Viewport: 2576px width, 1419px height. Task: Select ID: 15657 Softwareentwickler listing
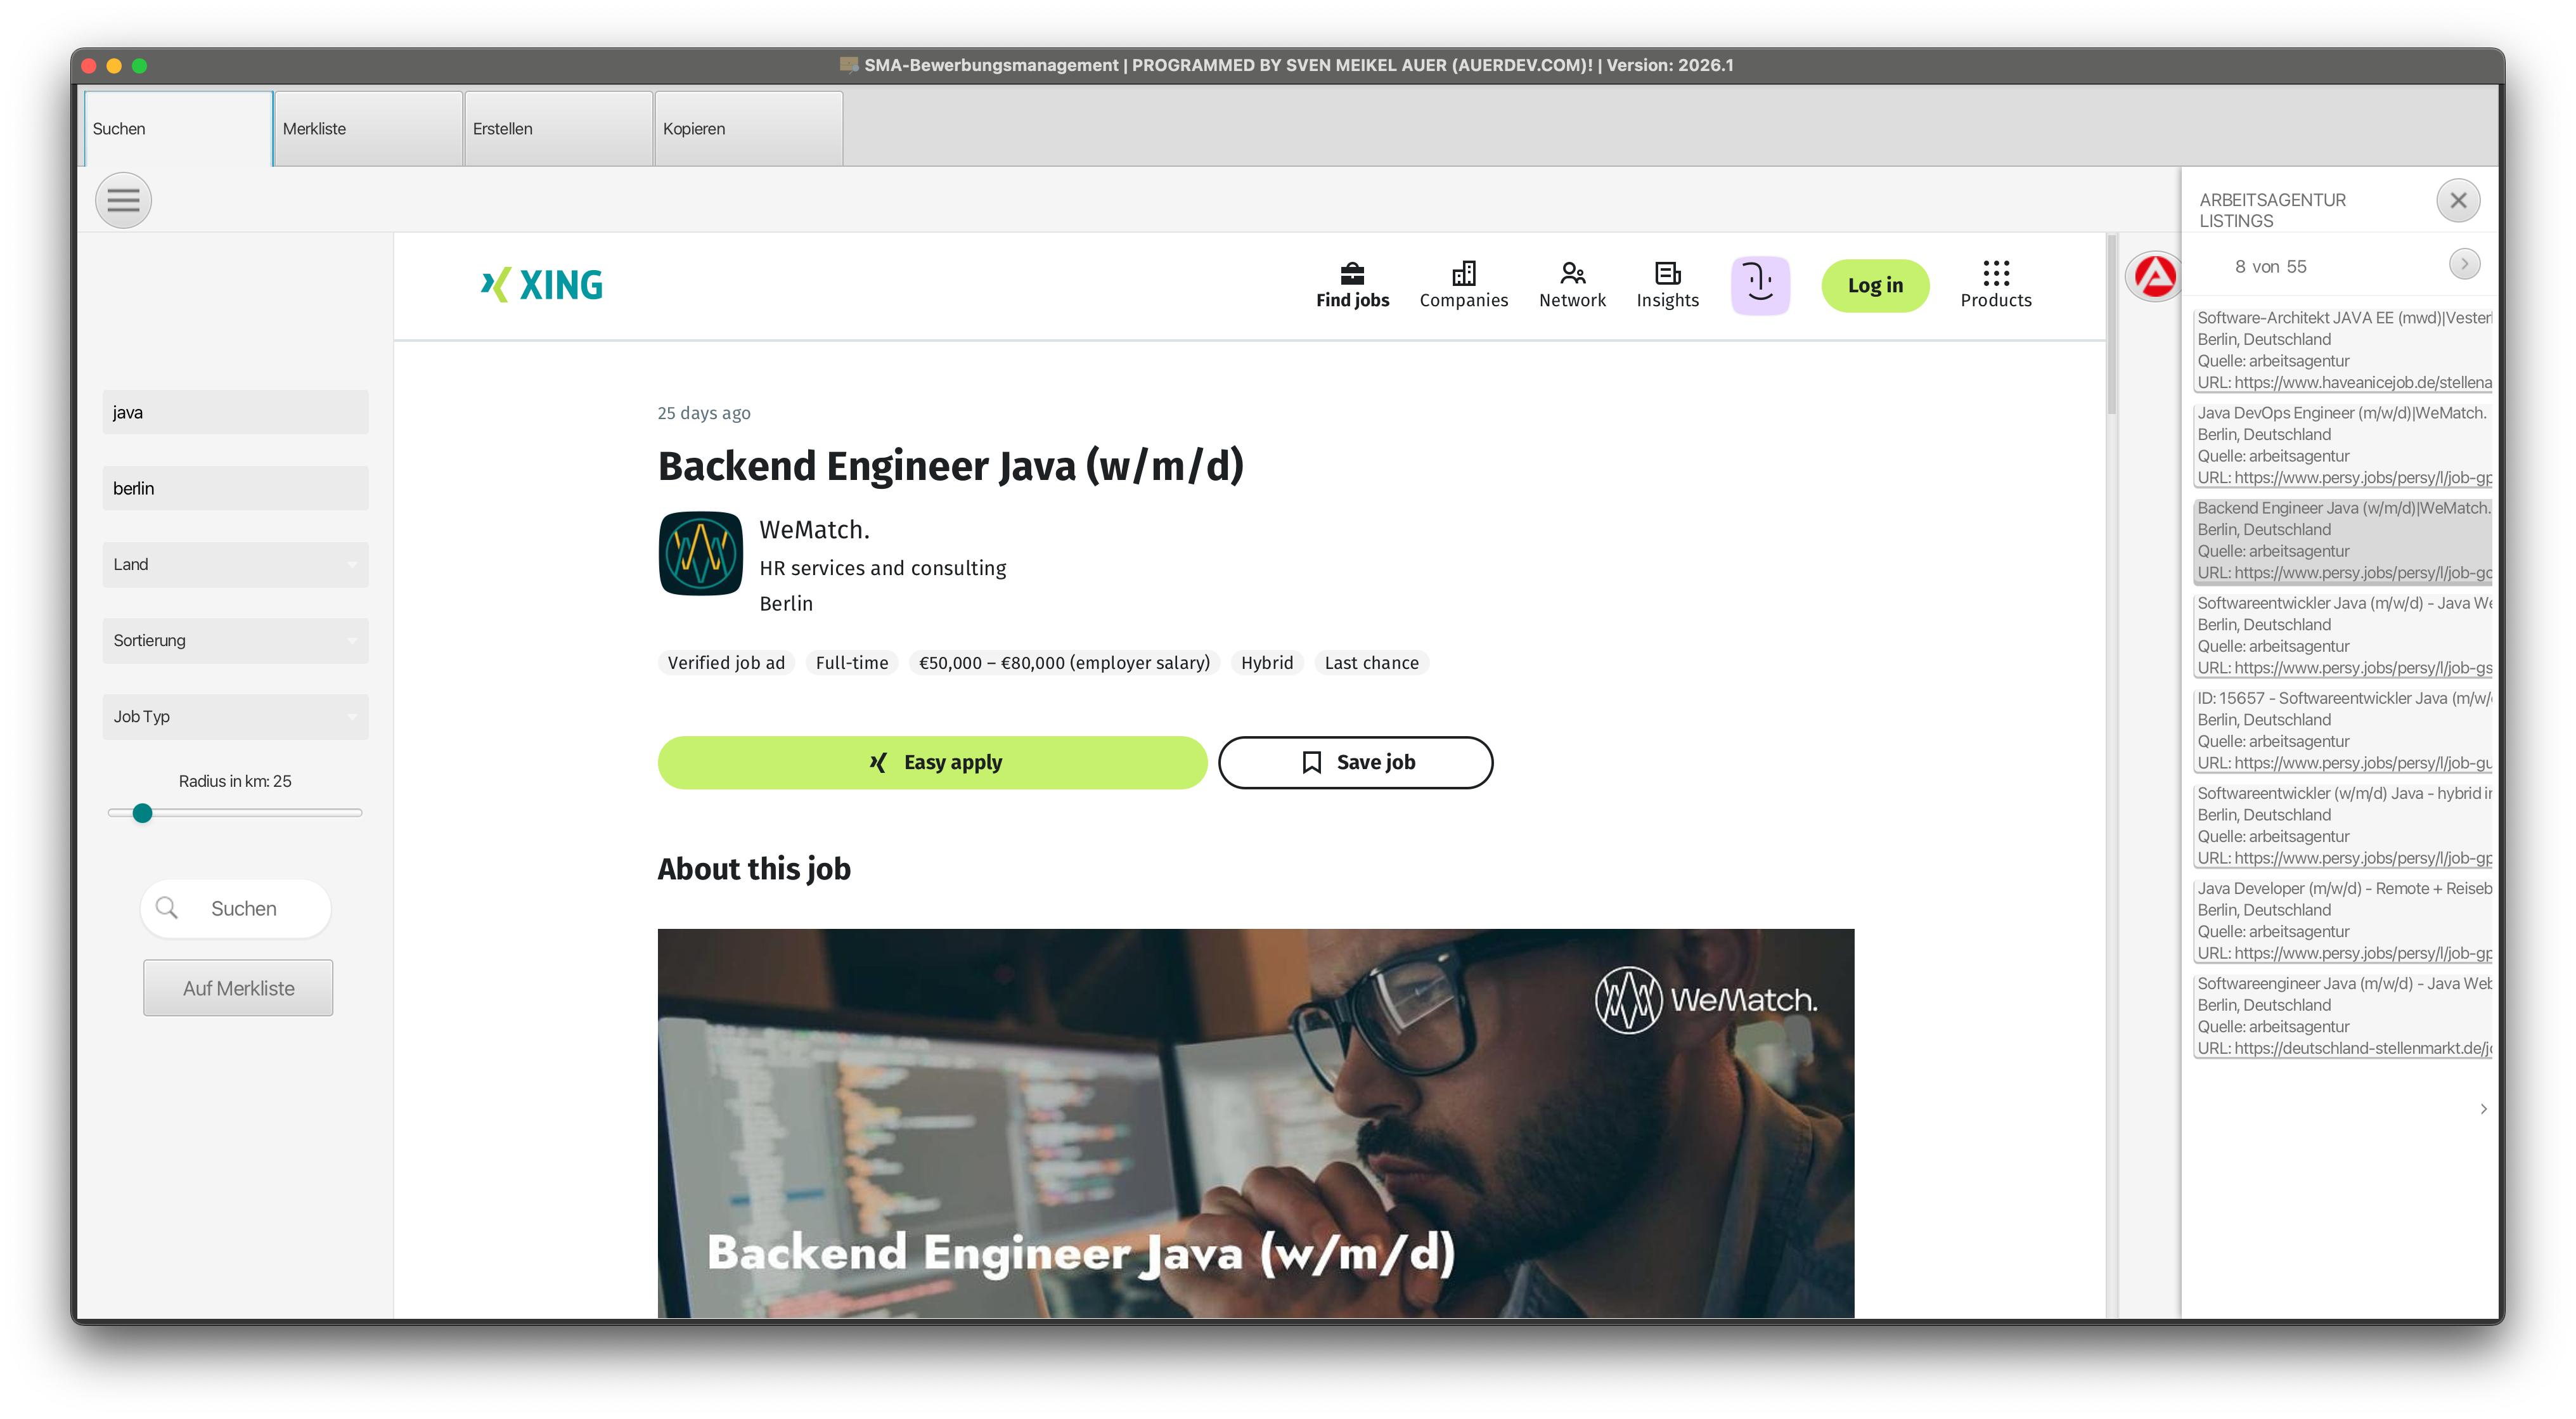point(2342,730)
